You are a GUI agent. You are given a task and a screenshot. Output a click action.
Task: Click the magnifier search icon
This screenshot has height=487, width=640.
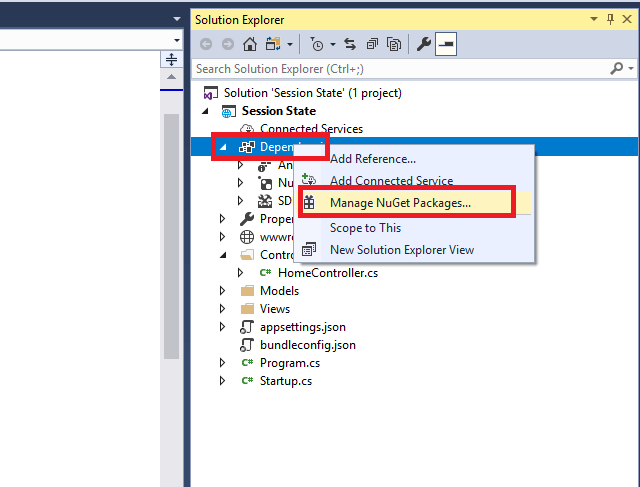(x=616, y=69)
